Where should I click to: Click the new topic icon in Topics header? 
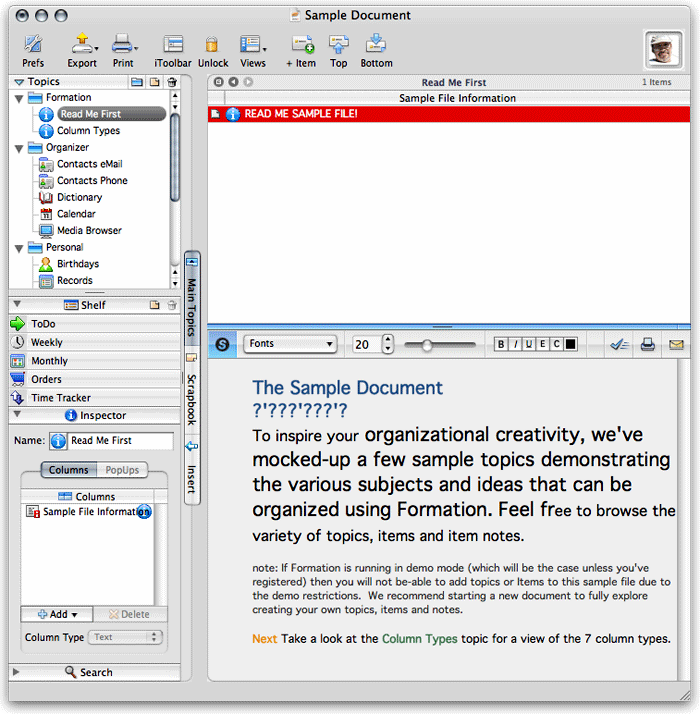[155, 82]
